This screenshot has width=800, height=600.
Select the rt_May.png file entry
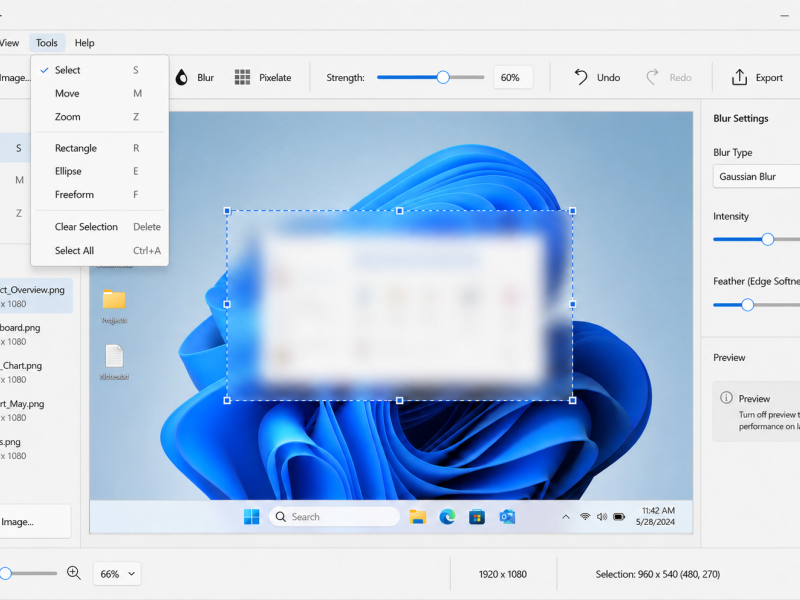(x=36, y=410)
